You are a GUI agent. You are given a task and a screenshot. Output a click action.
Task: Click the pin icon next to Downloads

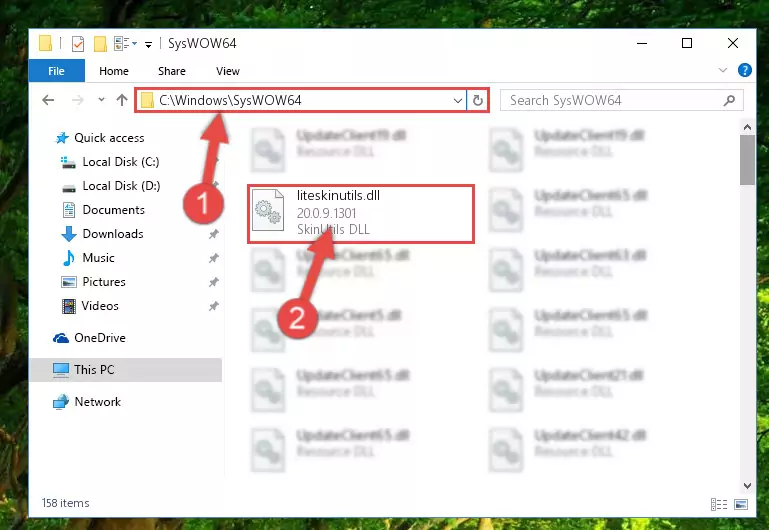pos(213,234)
